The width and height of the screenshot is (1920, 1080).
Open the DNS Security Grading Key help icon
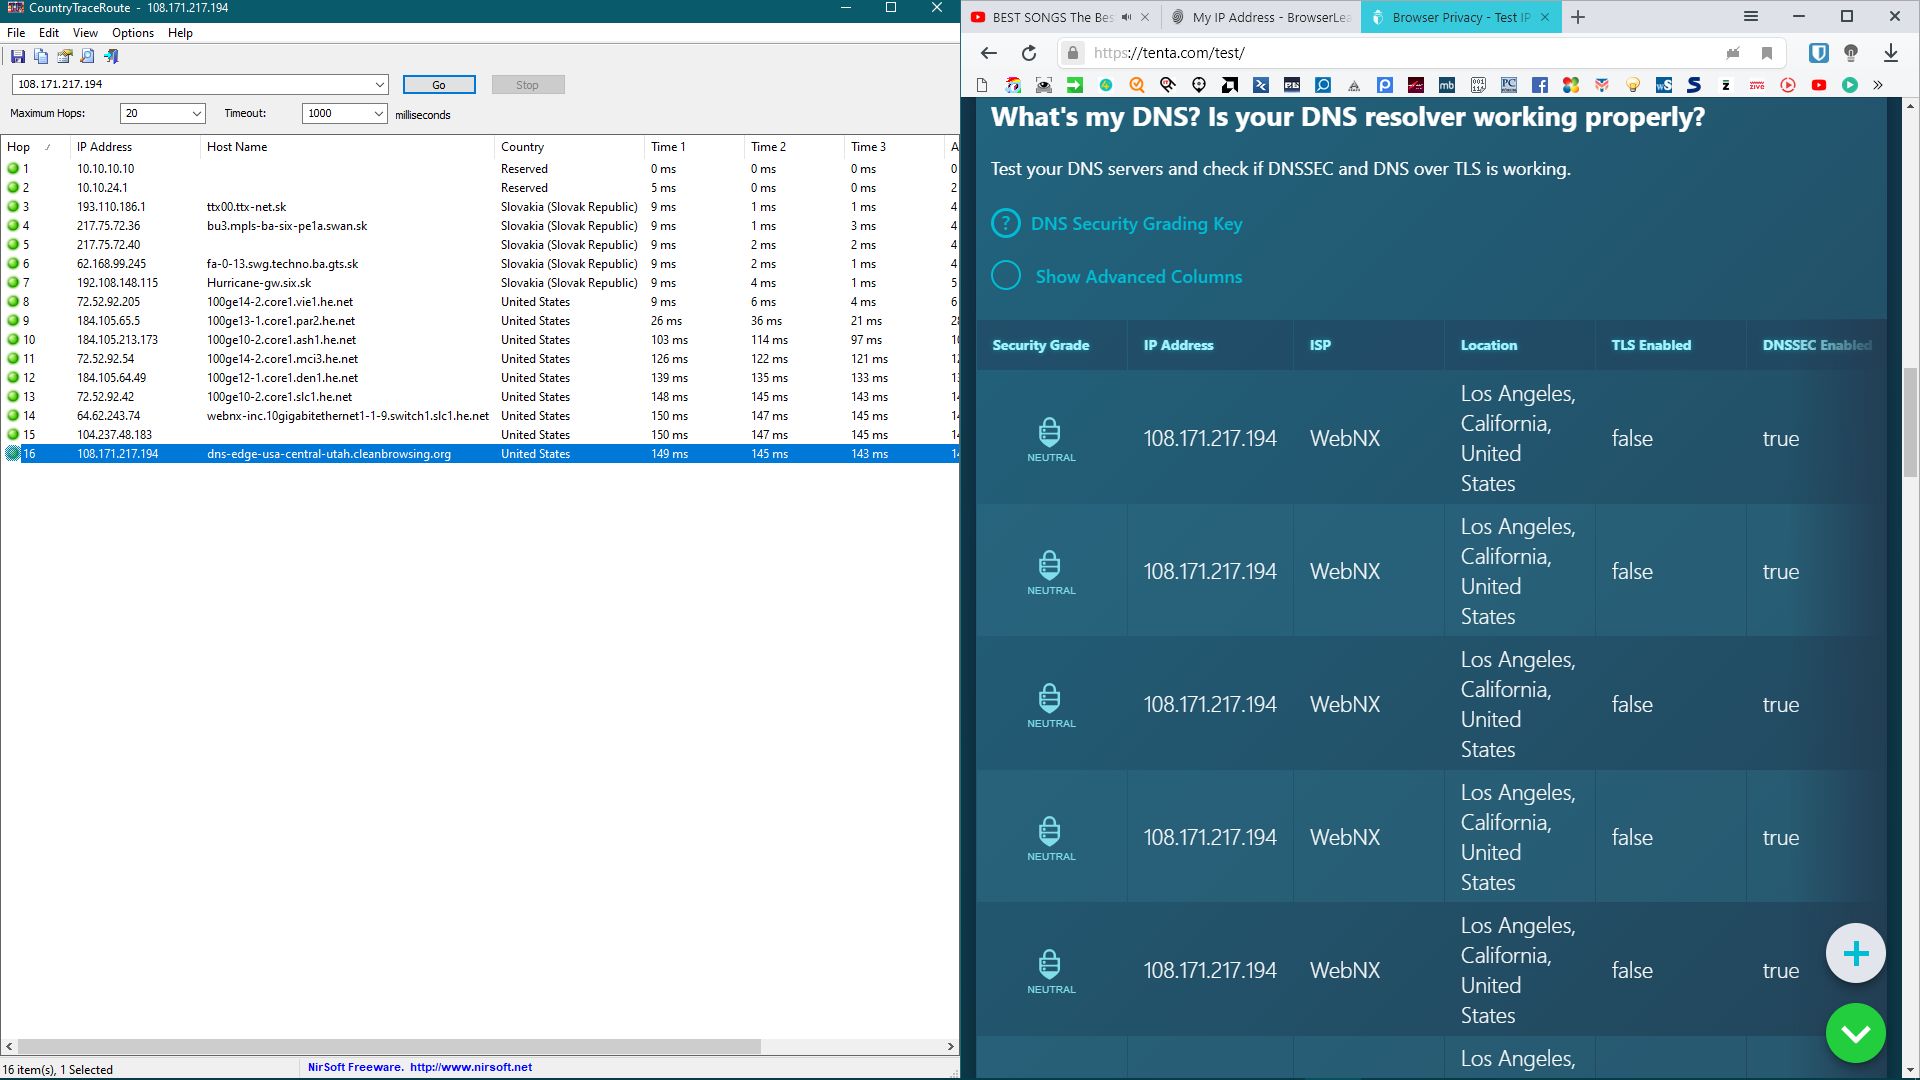[1006, 223]
